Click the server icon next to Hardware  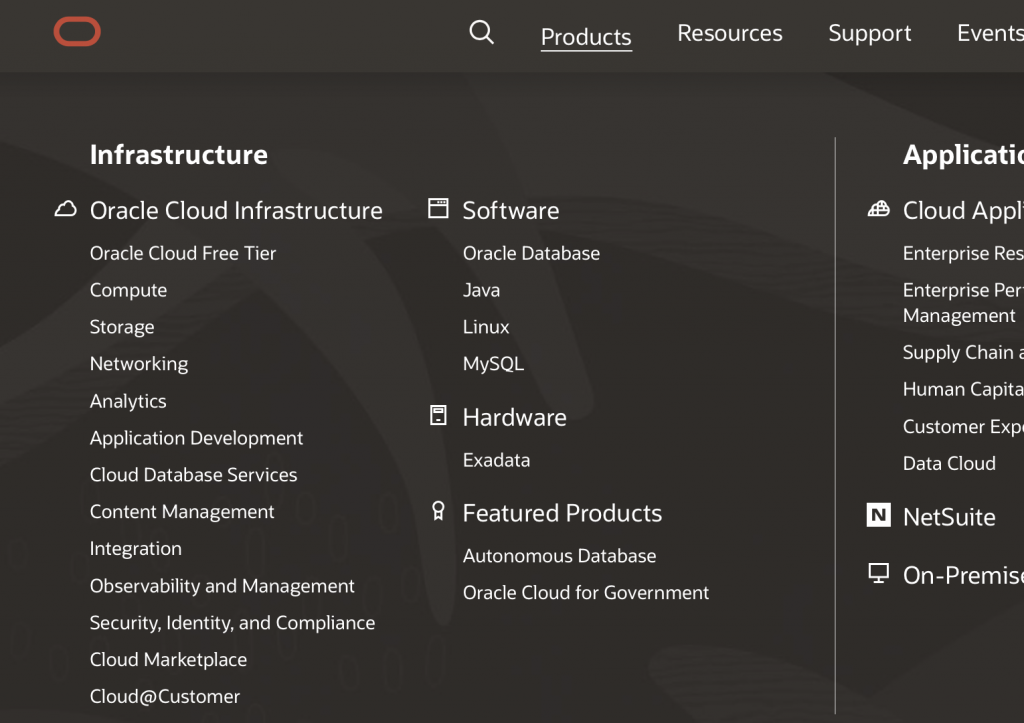pos(438,415)
